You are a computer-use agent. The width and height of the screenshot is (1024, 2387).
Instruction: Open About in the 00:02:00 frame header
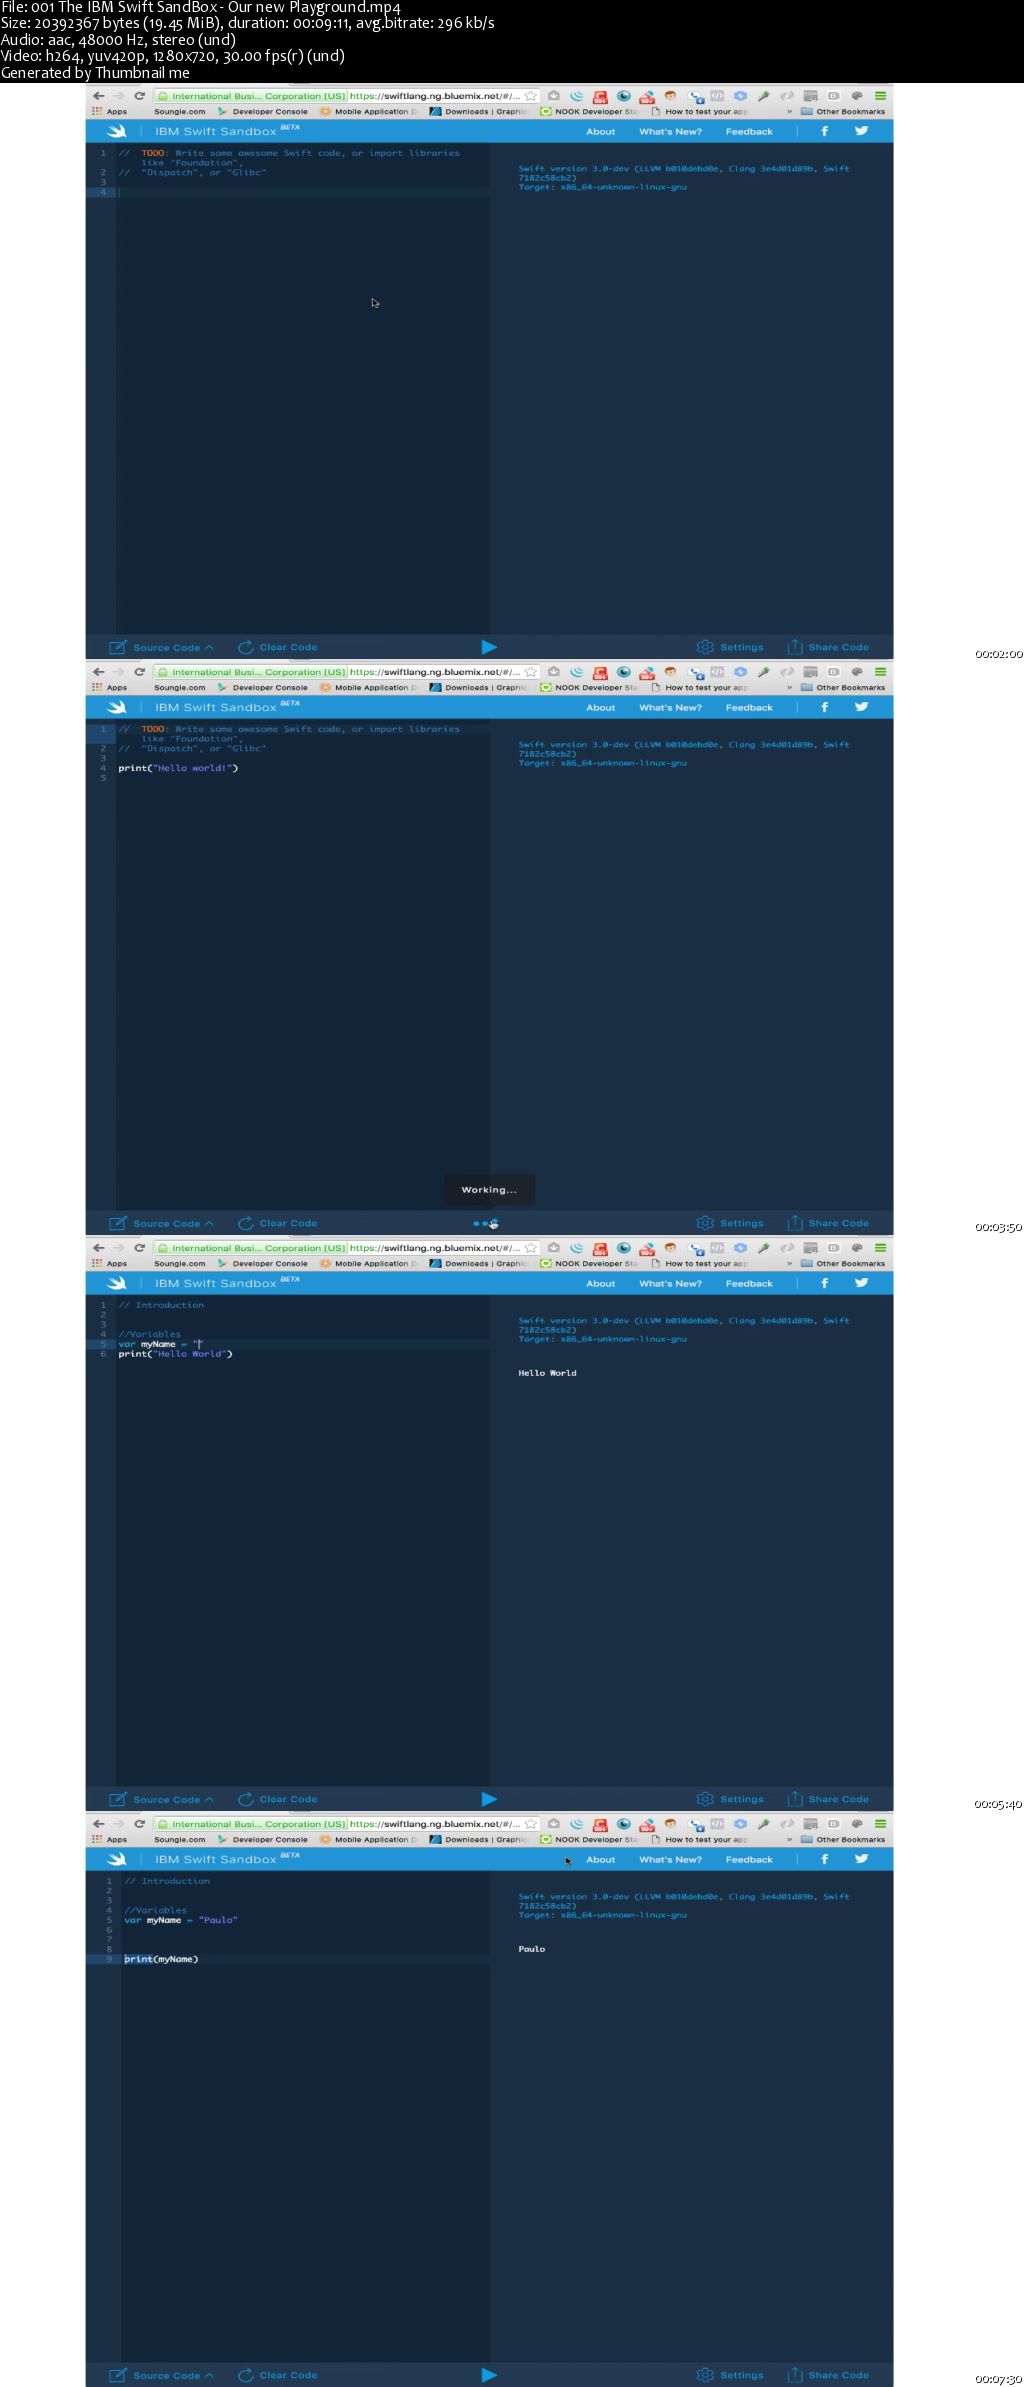tap(601, 131)
